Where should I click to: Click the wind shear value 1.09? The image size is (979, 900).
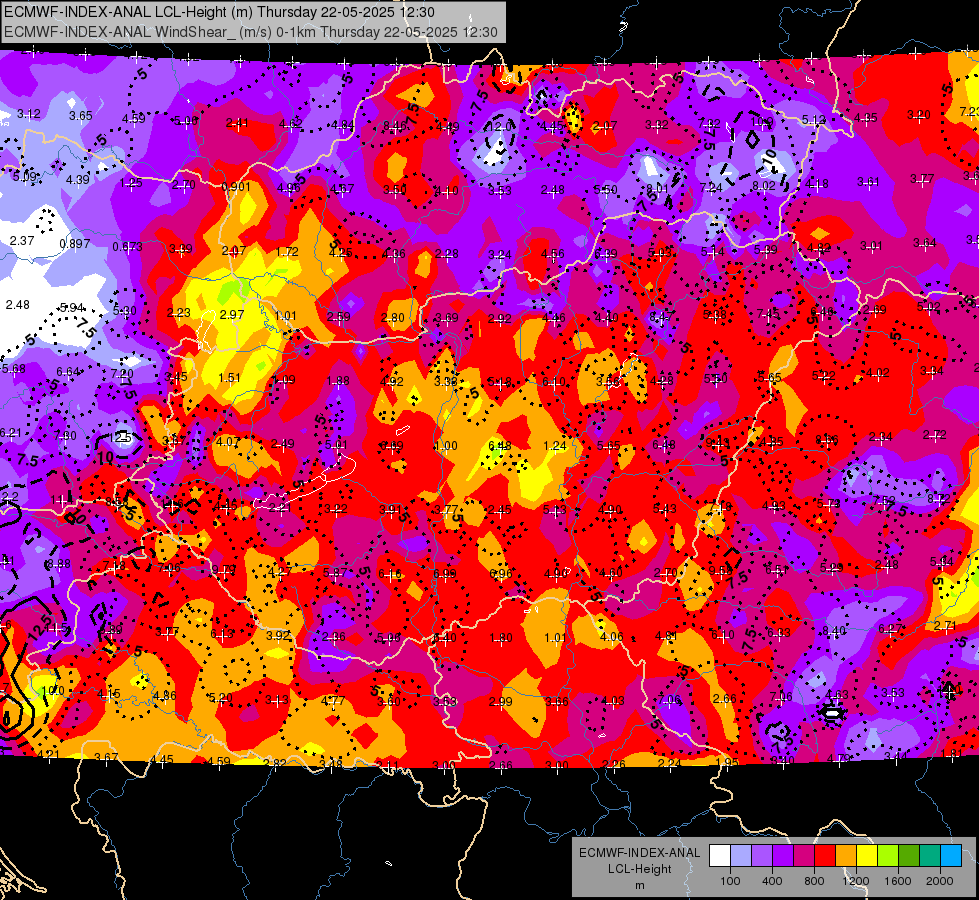[x=284, y=379]
